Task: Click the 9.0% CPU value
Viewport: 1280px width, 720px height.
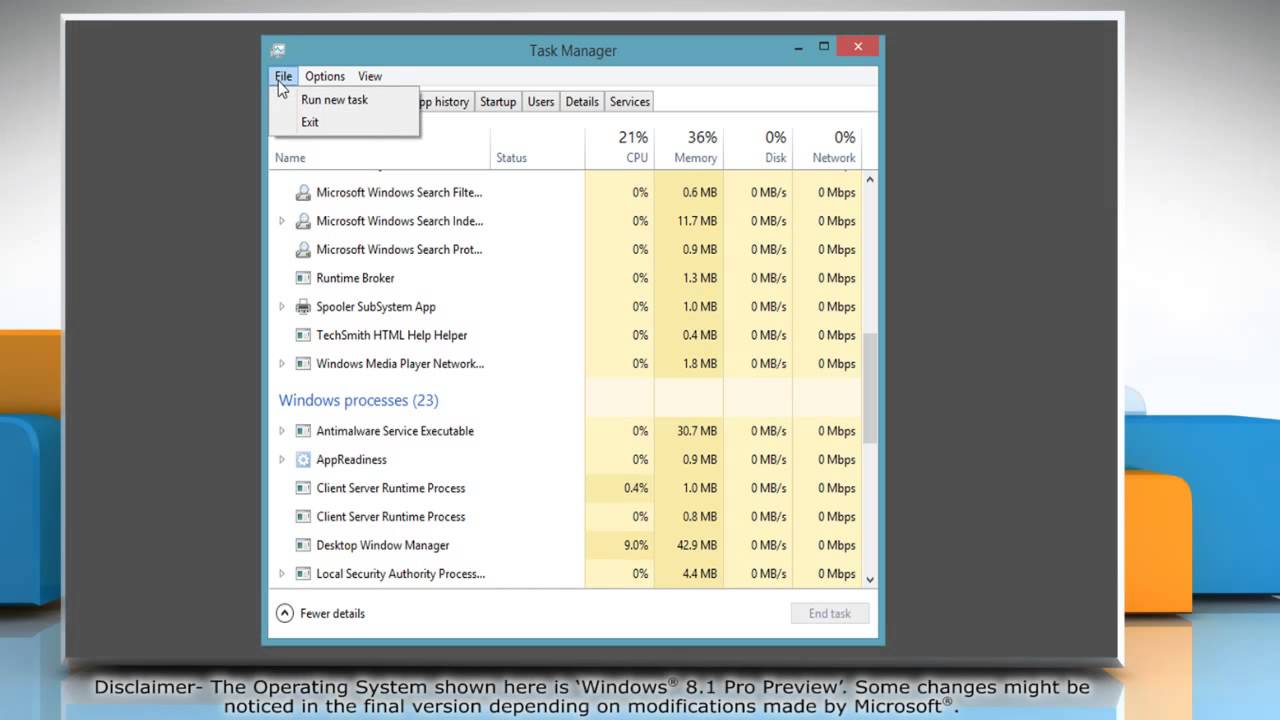Action: [x=636, y=545]
